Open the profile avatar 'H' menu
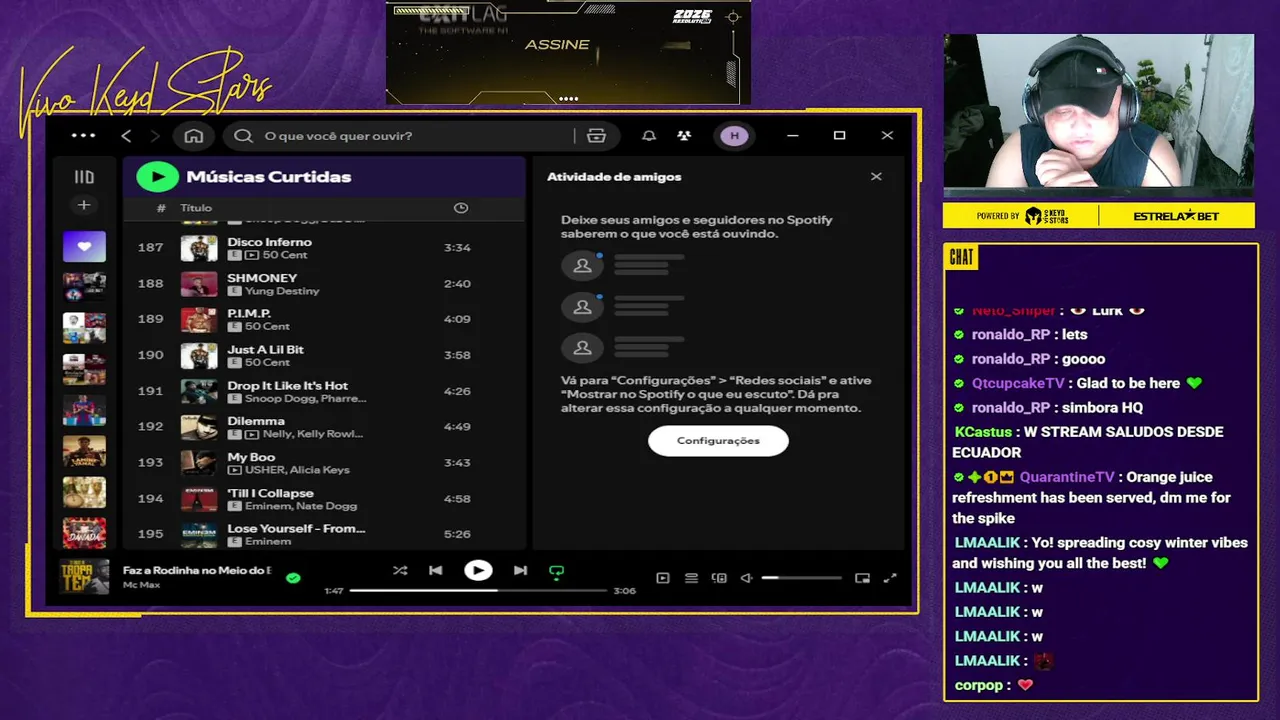Image resolution: width=1280 pixels, height=720 pixels. click(734, 136)
